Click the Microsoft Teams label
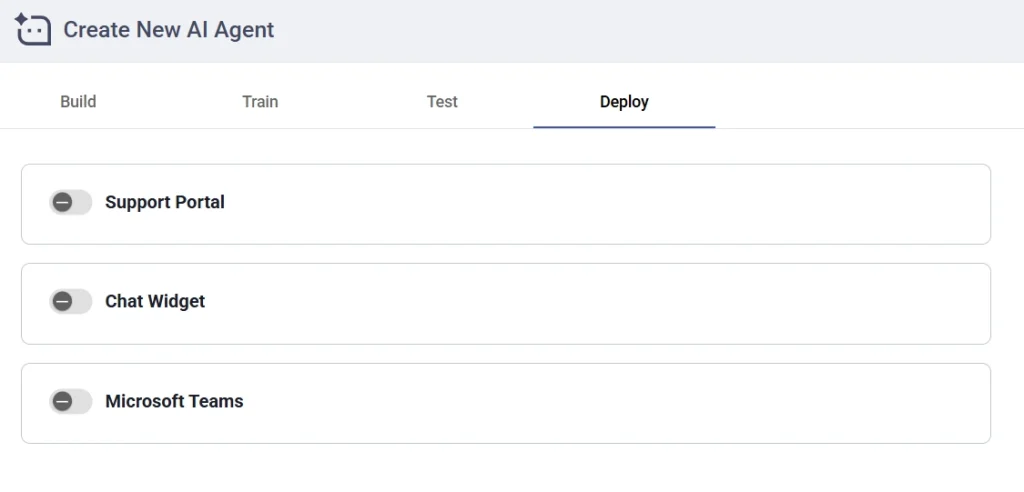 [174, 401]
